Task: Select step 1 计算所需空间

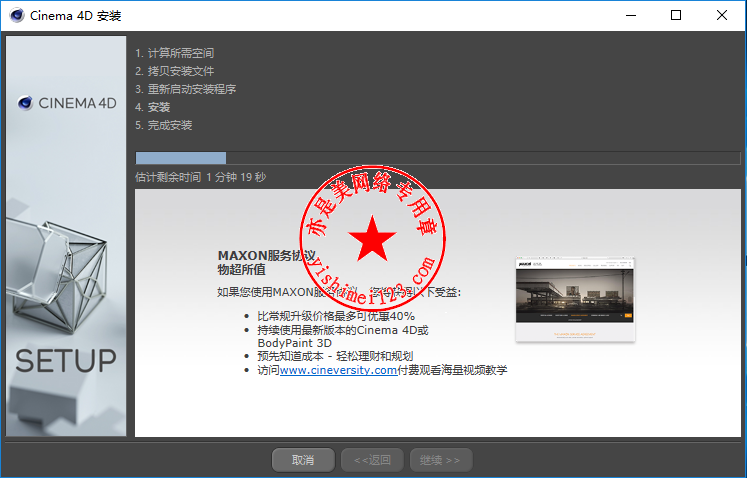Action: click(174, 53)
